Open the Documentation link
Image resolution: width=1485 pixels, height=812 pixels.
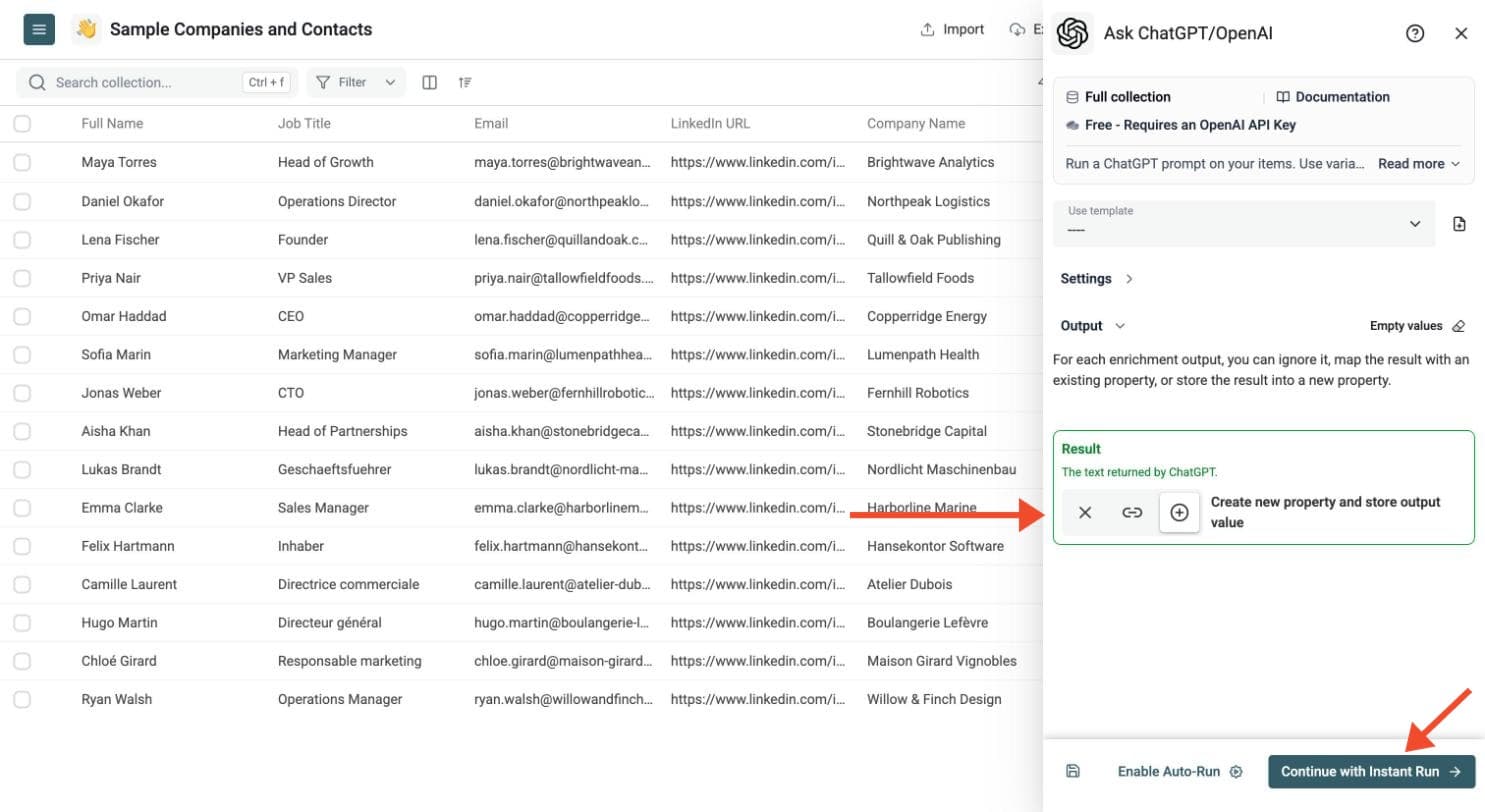(x=1333, y=97)
